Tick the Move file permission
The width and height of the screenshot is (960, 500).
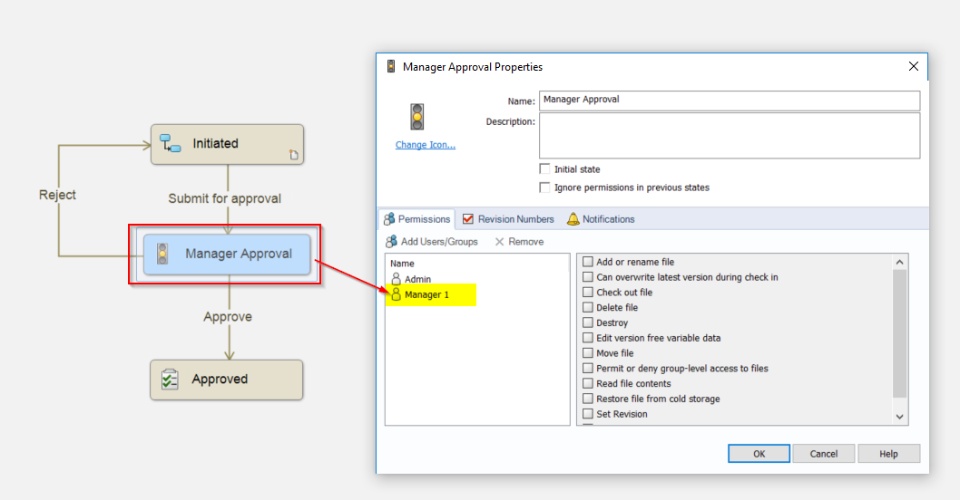[x=588, y=353]
